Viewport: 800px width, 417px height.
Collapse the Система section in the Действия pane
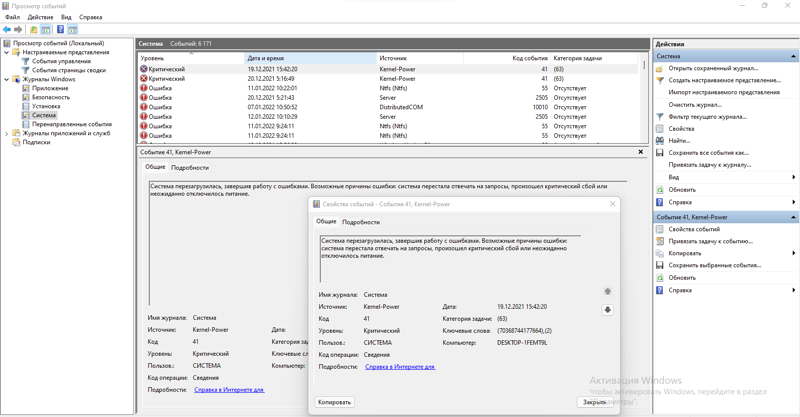pyautogui.click(x=793, y=56)
